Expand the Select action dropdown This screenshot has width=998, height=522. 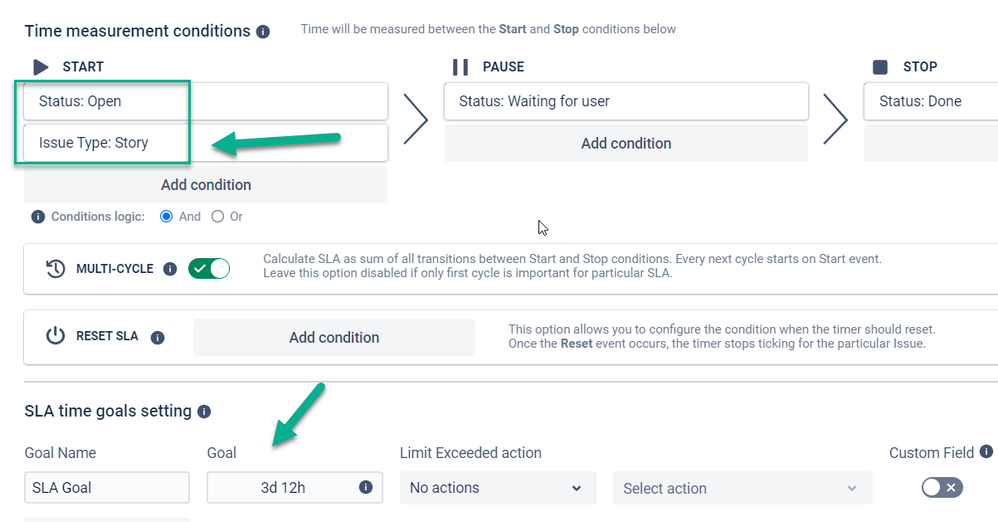pyautogui.click(x=740, y=488)
